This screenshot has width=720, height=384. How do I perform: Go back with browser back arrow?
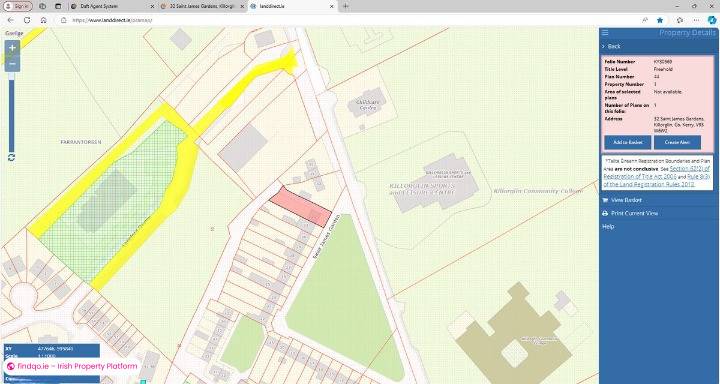pos(11,20)
